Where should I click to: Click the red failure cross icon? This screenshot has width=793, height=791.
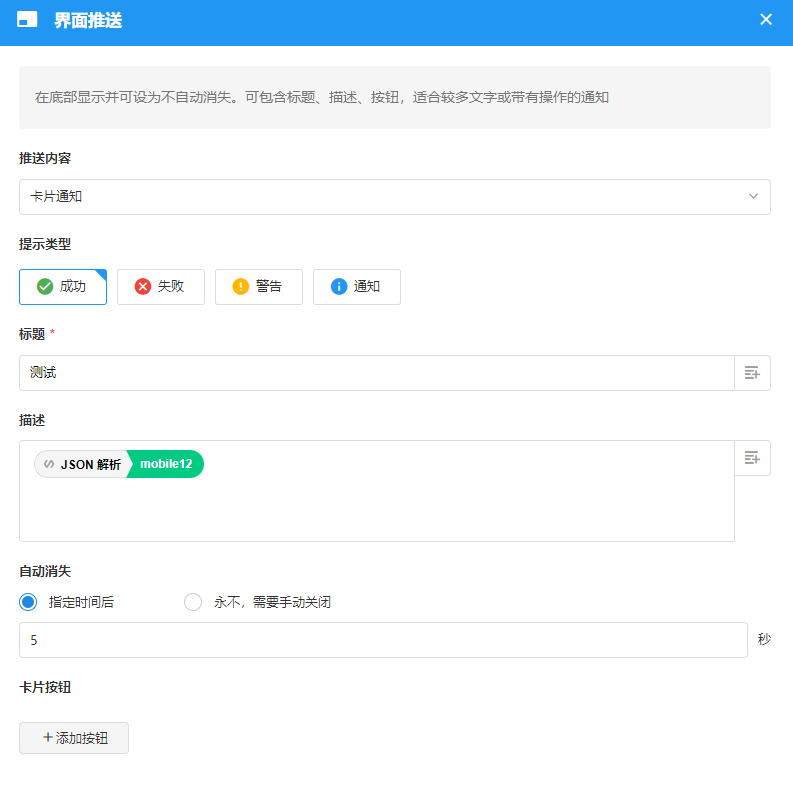pyautogui.click(x=143, y=287)
